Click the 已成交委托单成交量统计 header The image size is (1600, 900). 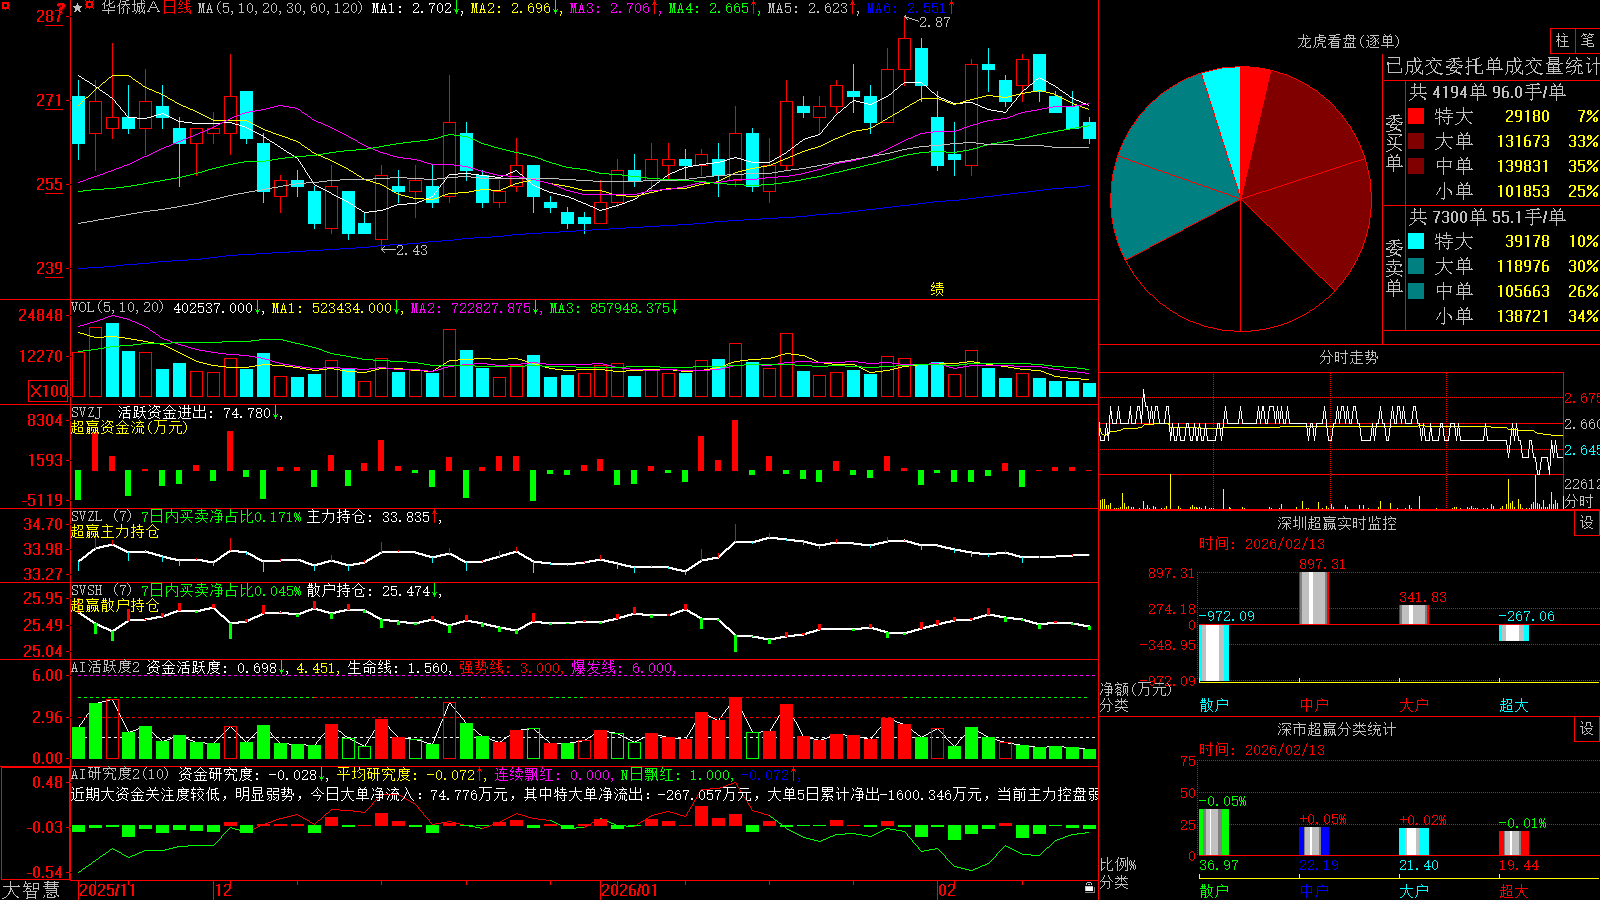point(1492,66)
